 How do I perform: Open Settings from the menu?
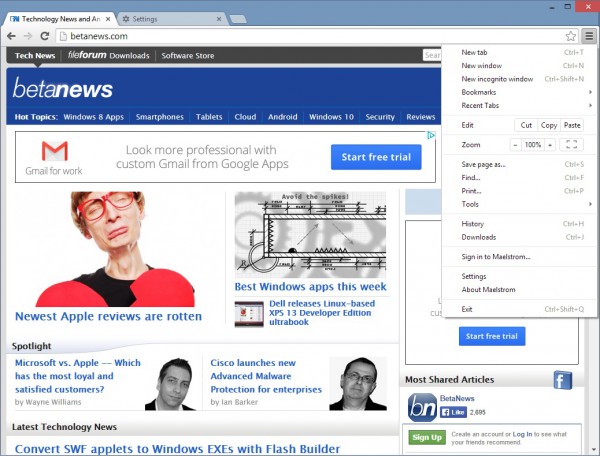coord(519,276)
